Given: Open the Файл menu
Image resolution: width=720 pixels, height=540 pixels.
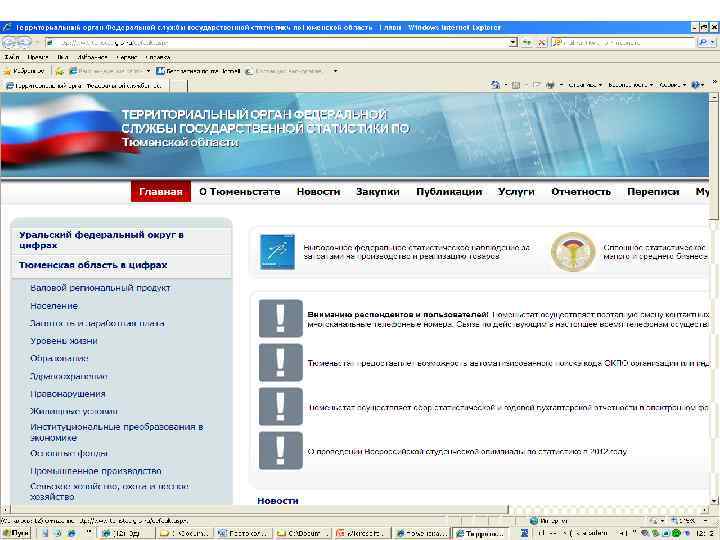Looking at the screenshot, I should point(12,57).
